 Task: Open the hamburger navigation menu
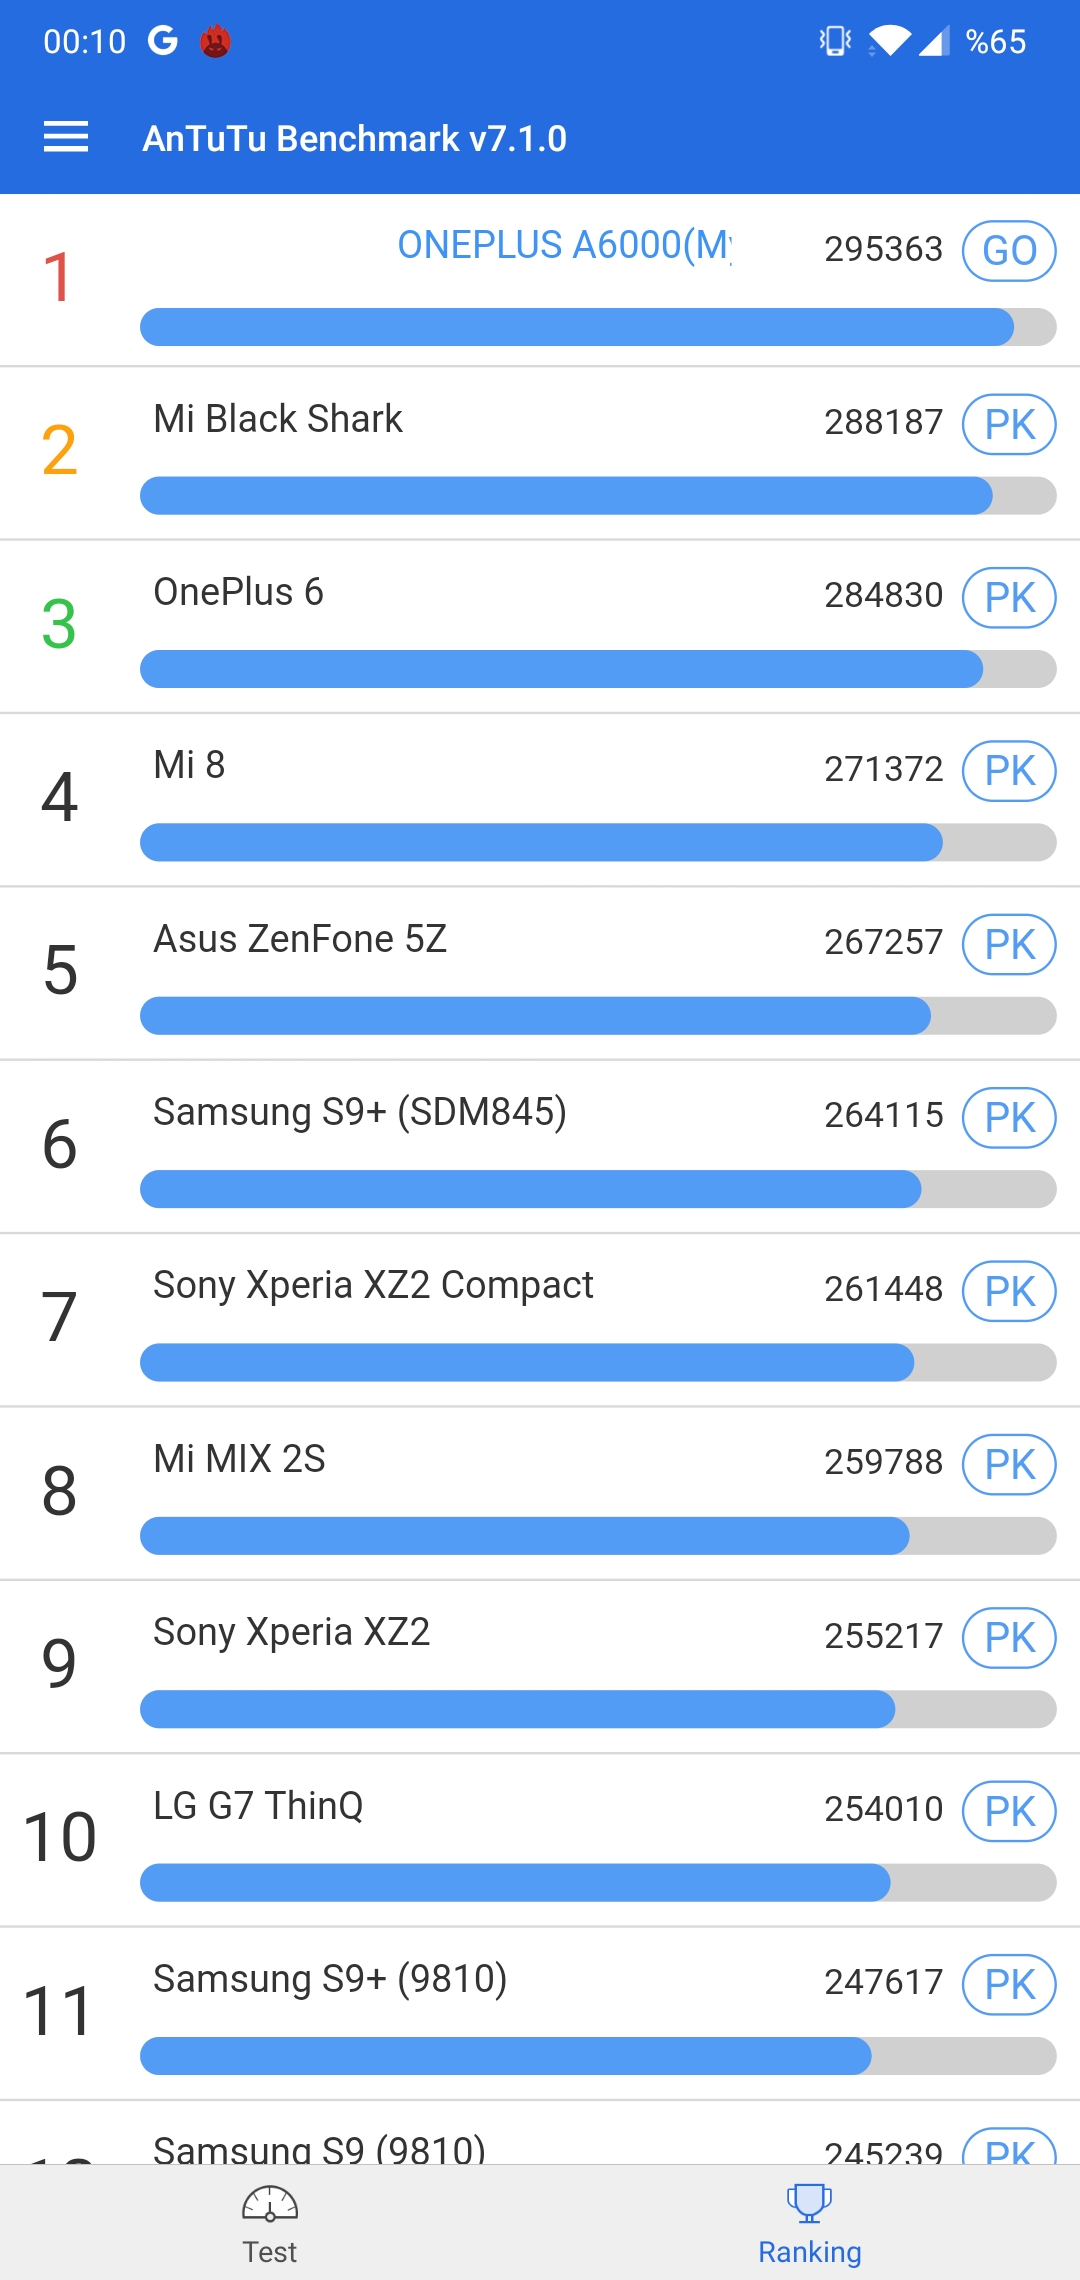point(66,137)
